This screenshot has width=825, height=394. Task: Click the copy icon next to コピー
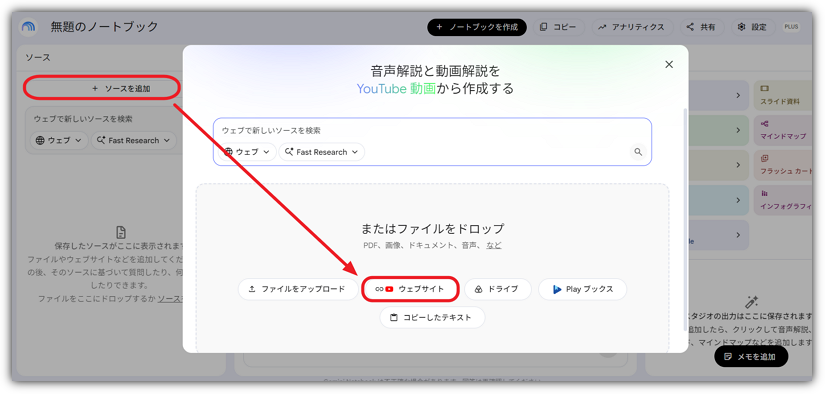pos(544,27)
